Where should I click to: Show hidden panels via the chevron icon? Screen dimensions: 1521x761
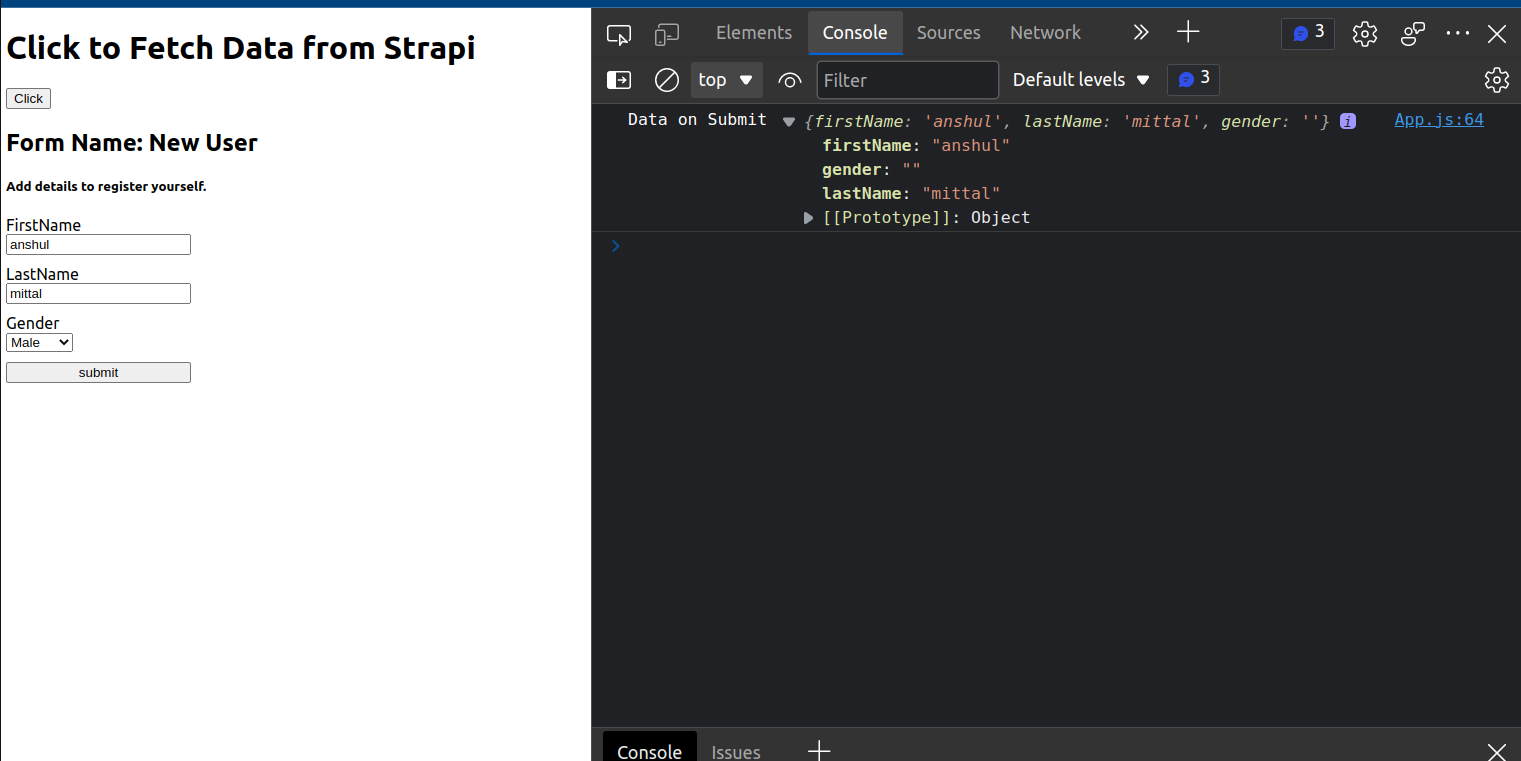pyautogui.click(x=1140, y=32)
